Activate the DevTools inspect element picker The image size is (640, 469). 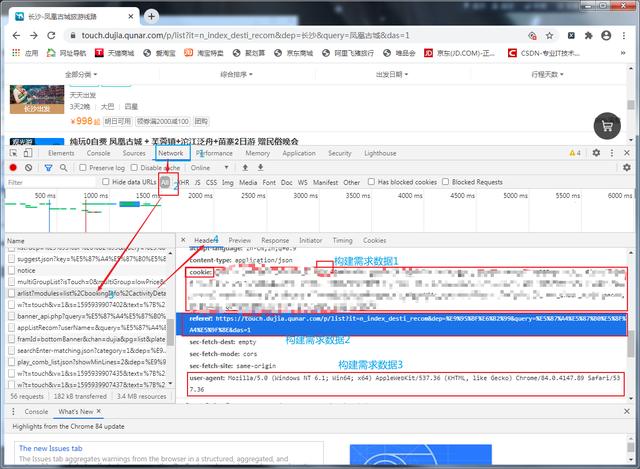(x=13, y=153)
